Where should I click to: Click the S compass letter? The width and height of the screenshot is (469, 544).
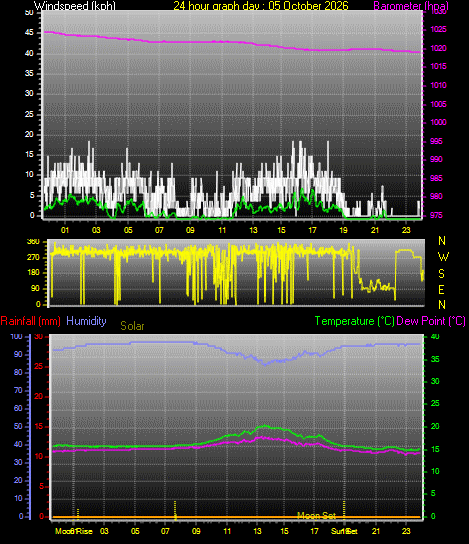click(x=441, y=274)
